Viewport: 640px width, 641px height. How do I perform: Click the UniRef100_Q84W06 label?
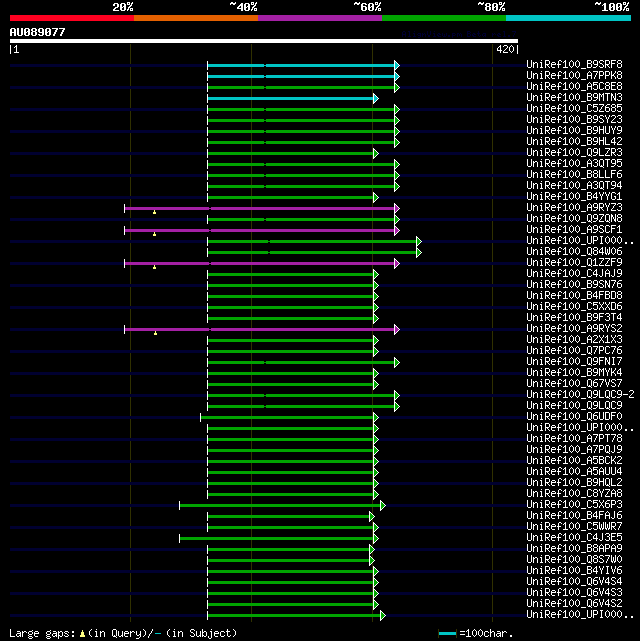pyautogui.click(x=574, y=252)
